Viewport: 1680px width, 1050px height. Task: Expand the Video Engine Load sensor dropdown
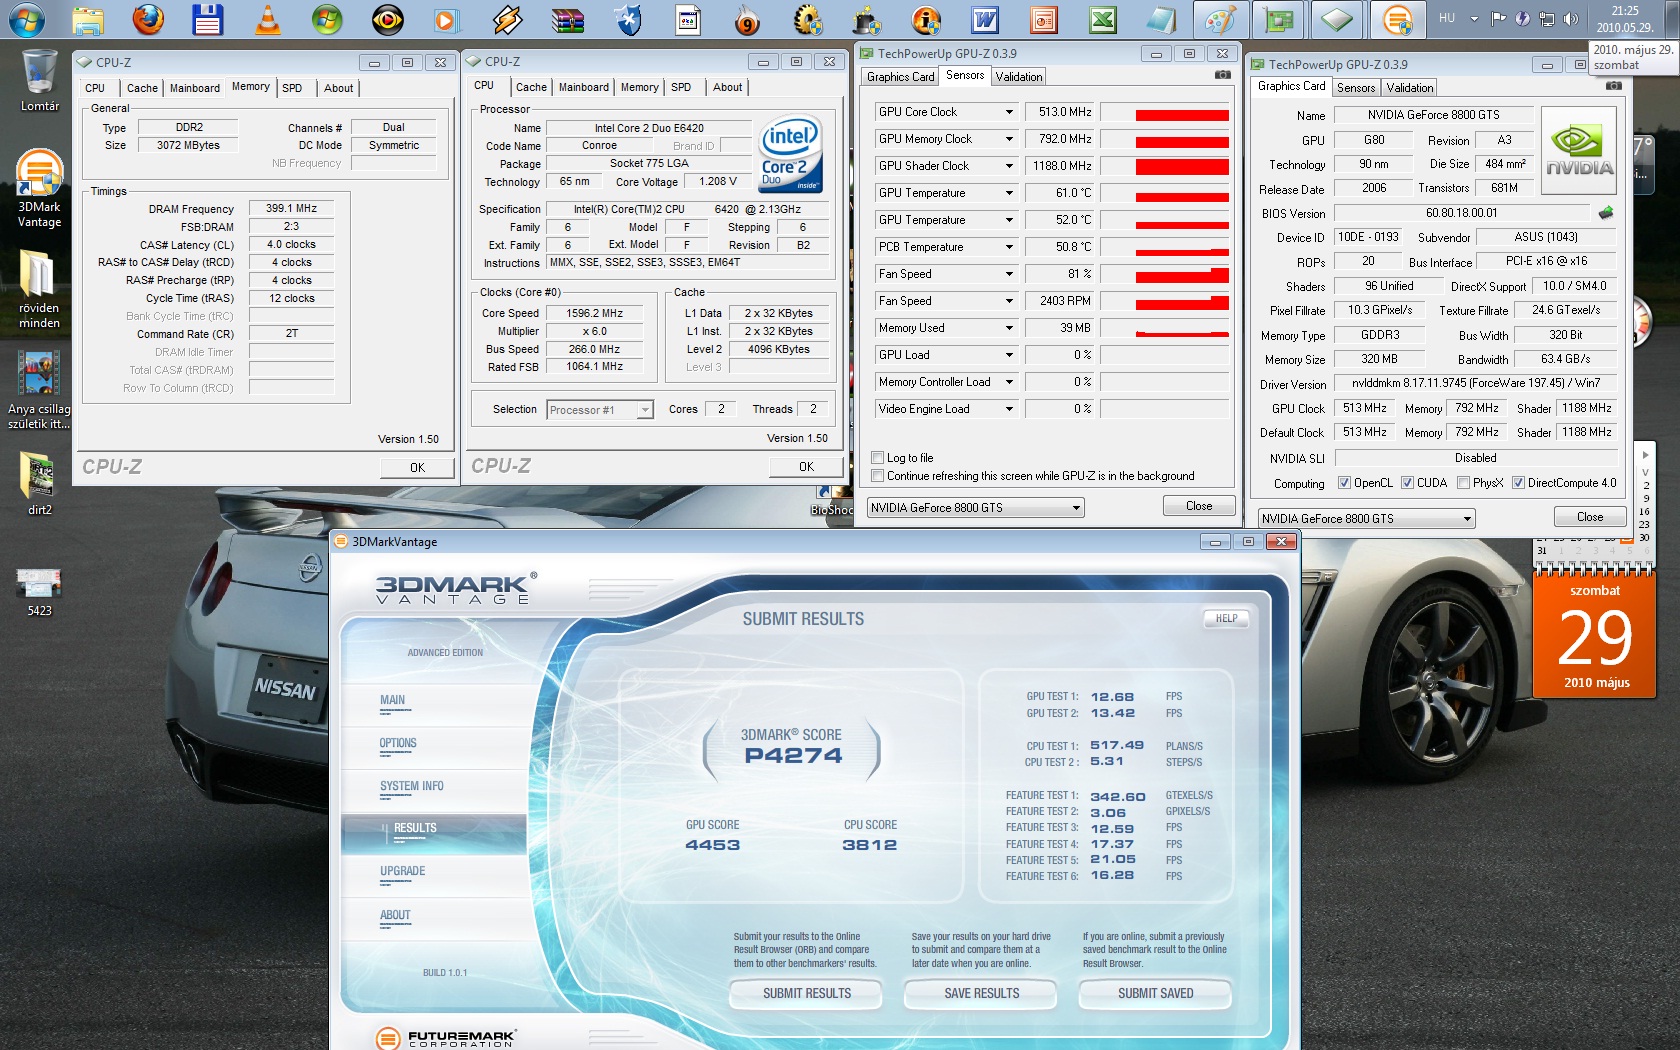(x=1008, y=409)
